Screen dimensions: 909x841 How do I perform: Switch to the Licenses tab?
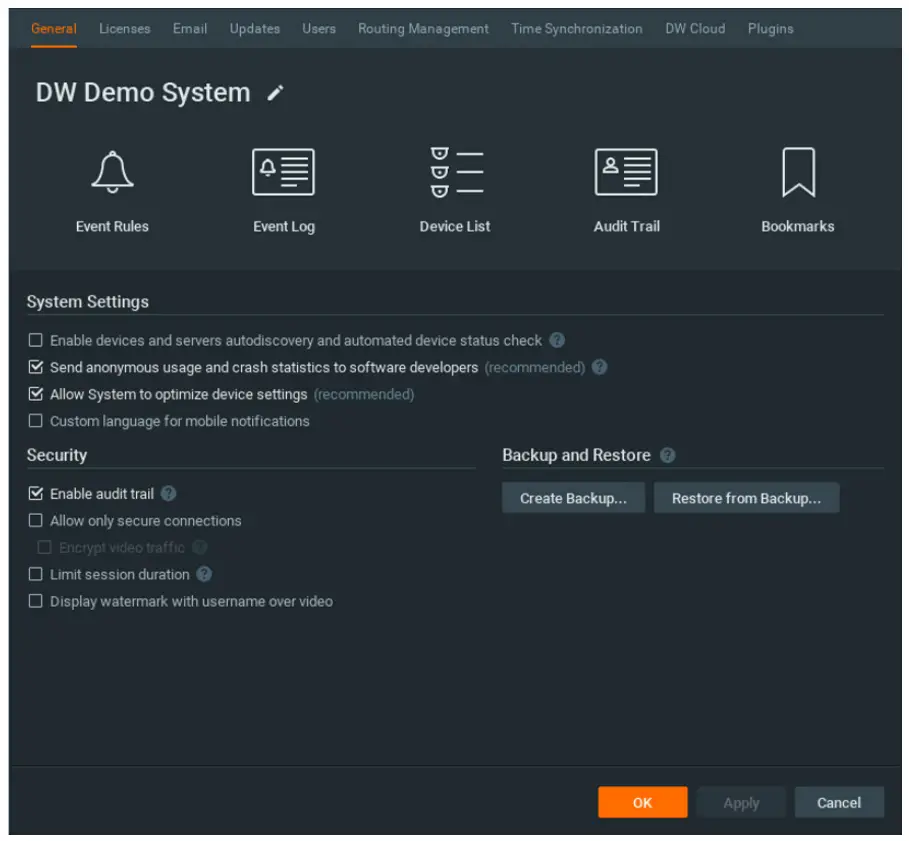point(123,29)
